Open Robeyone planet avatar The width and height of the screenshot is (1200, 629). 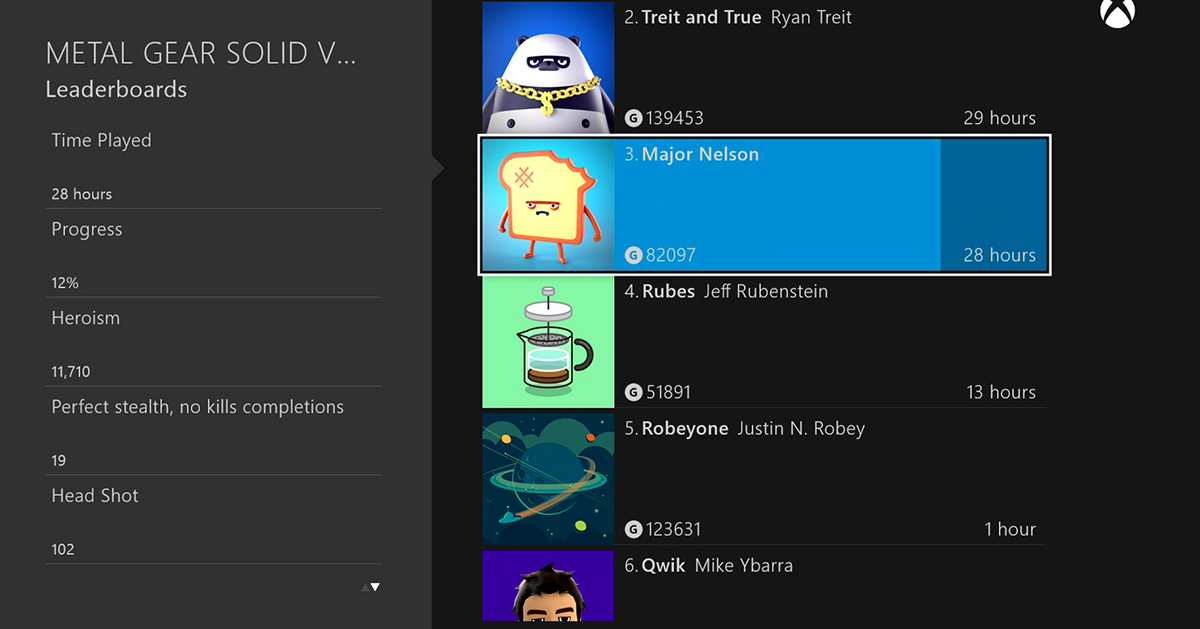[x=548, y=479]
